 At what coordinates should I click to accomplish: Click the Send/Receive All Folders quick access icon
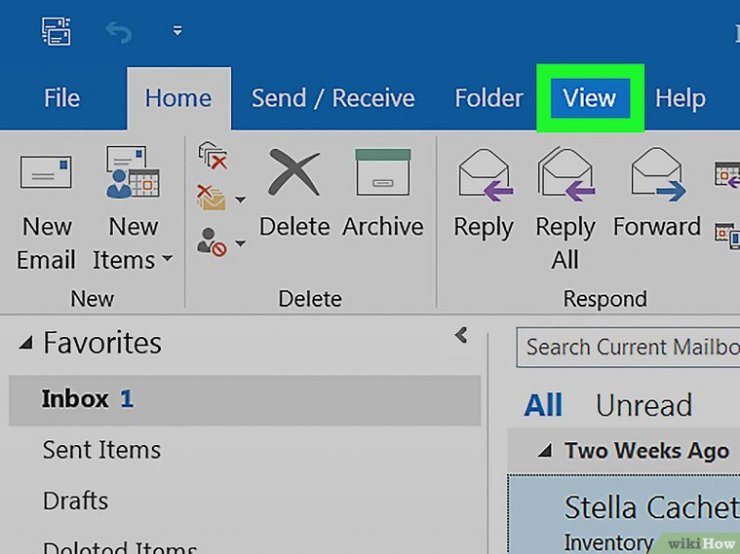coord(56,31)
